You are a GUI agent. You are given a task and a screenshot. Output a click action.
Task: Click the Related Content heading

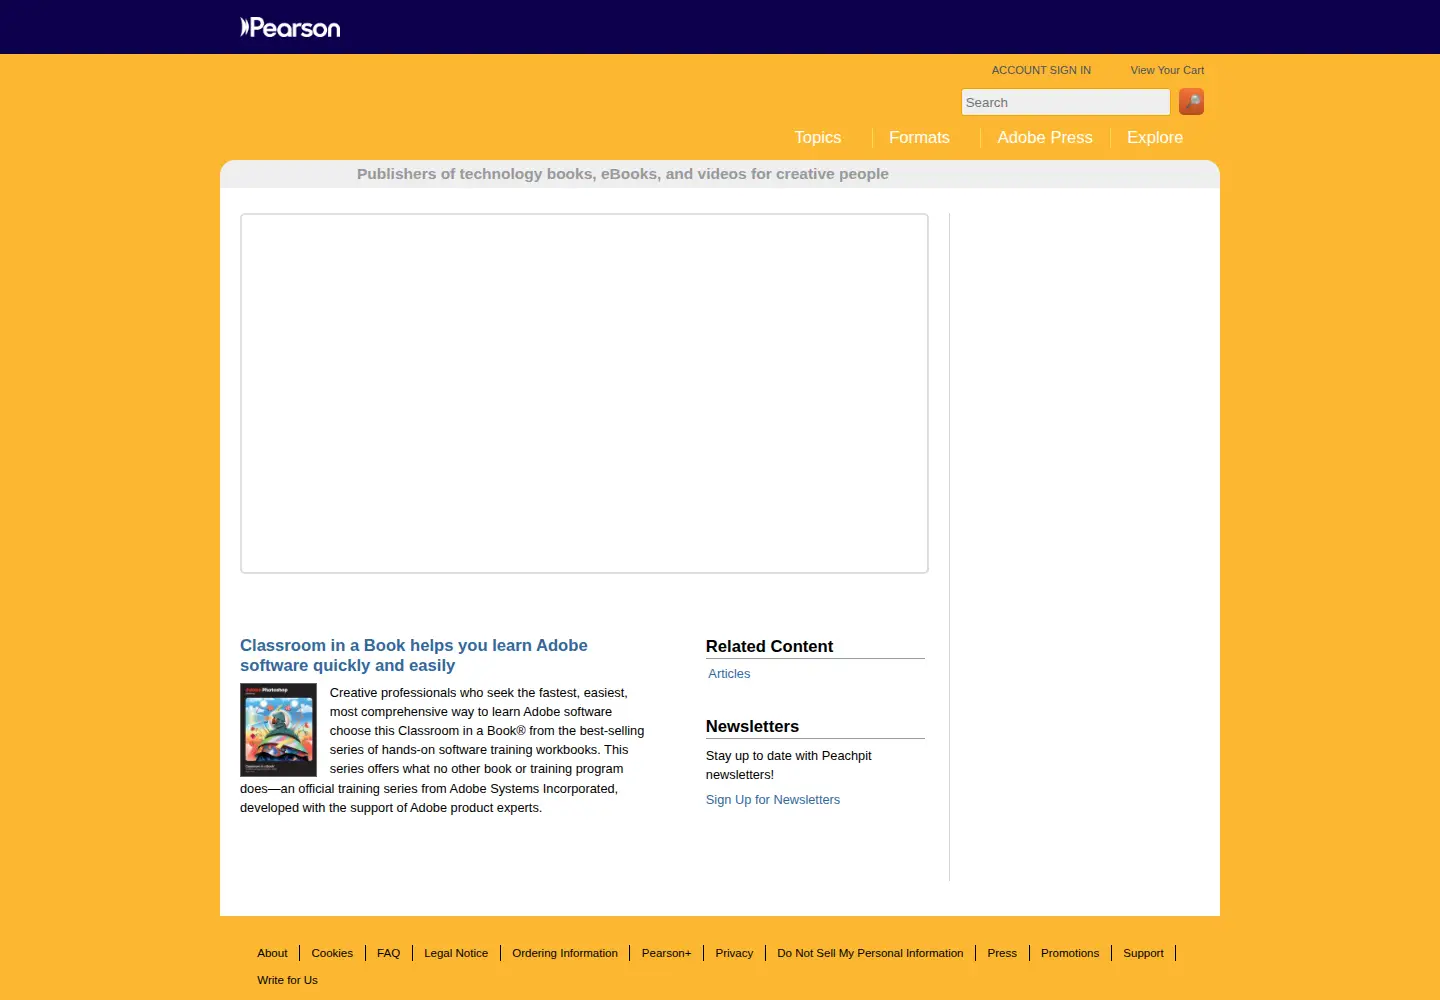[x=769, y=647]
